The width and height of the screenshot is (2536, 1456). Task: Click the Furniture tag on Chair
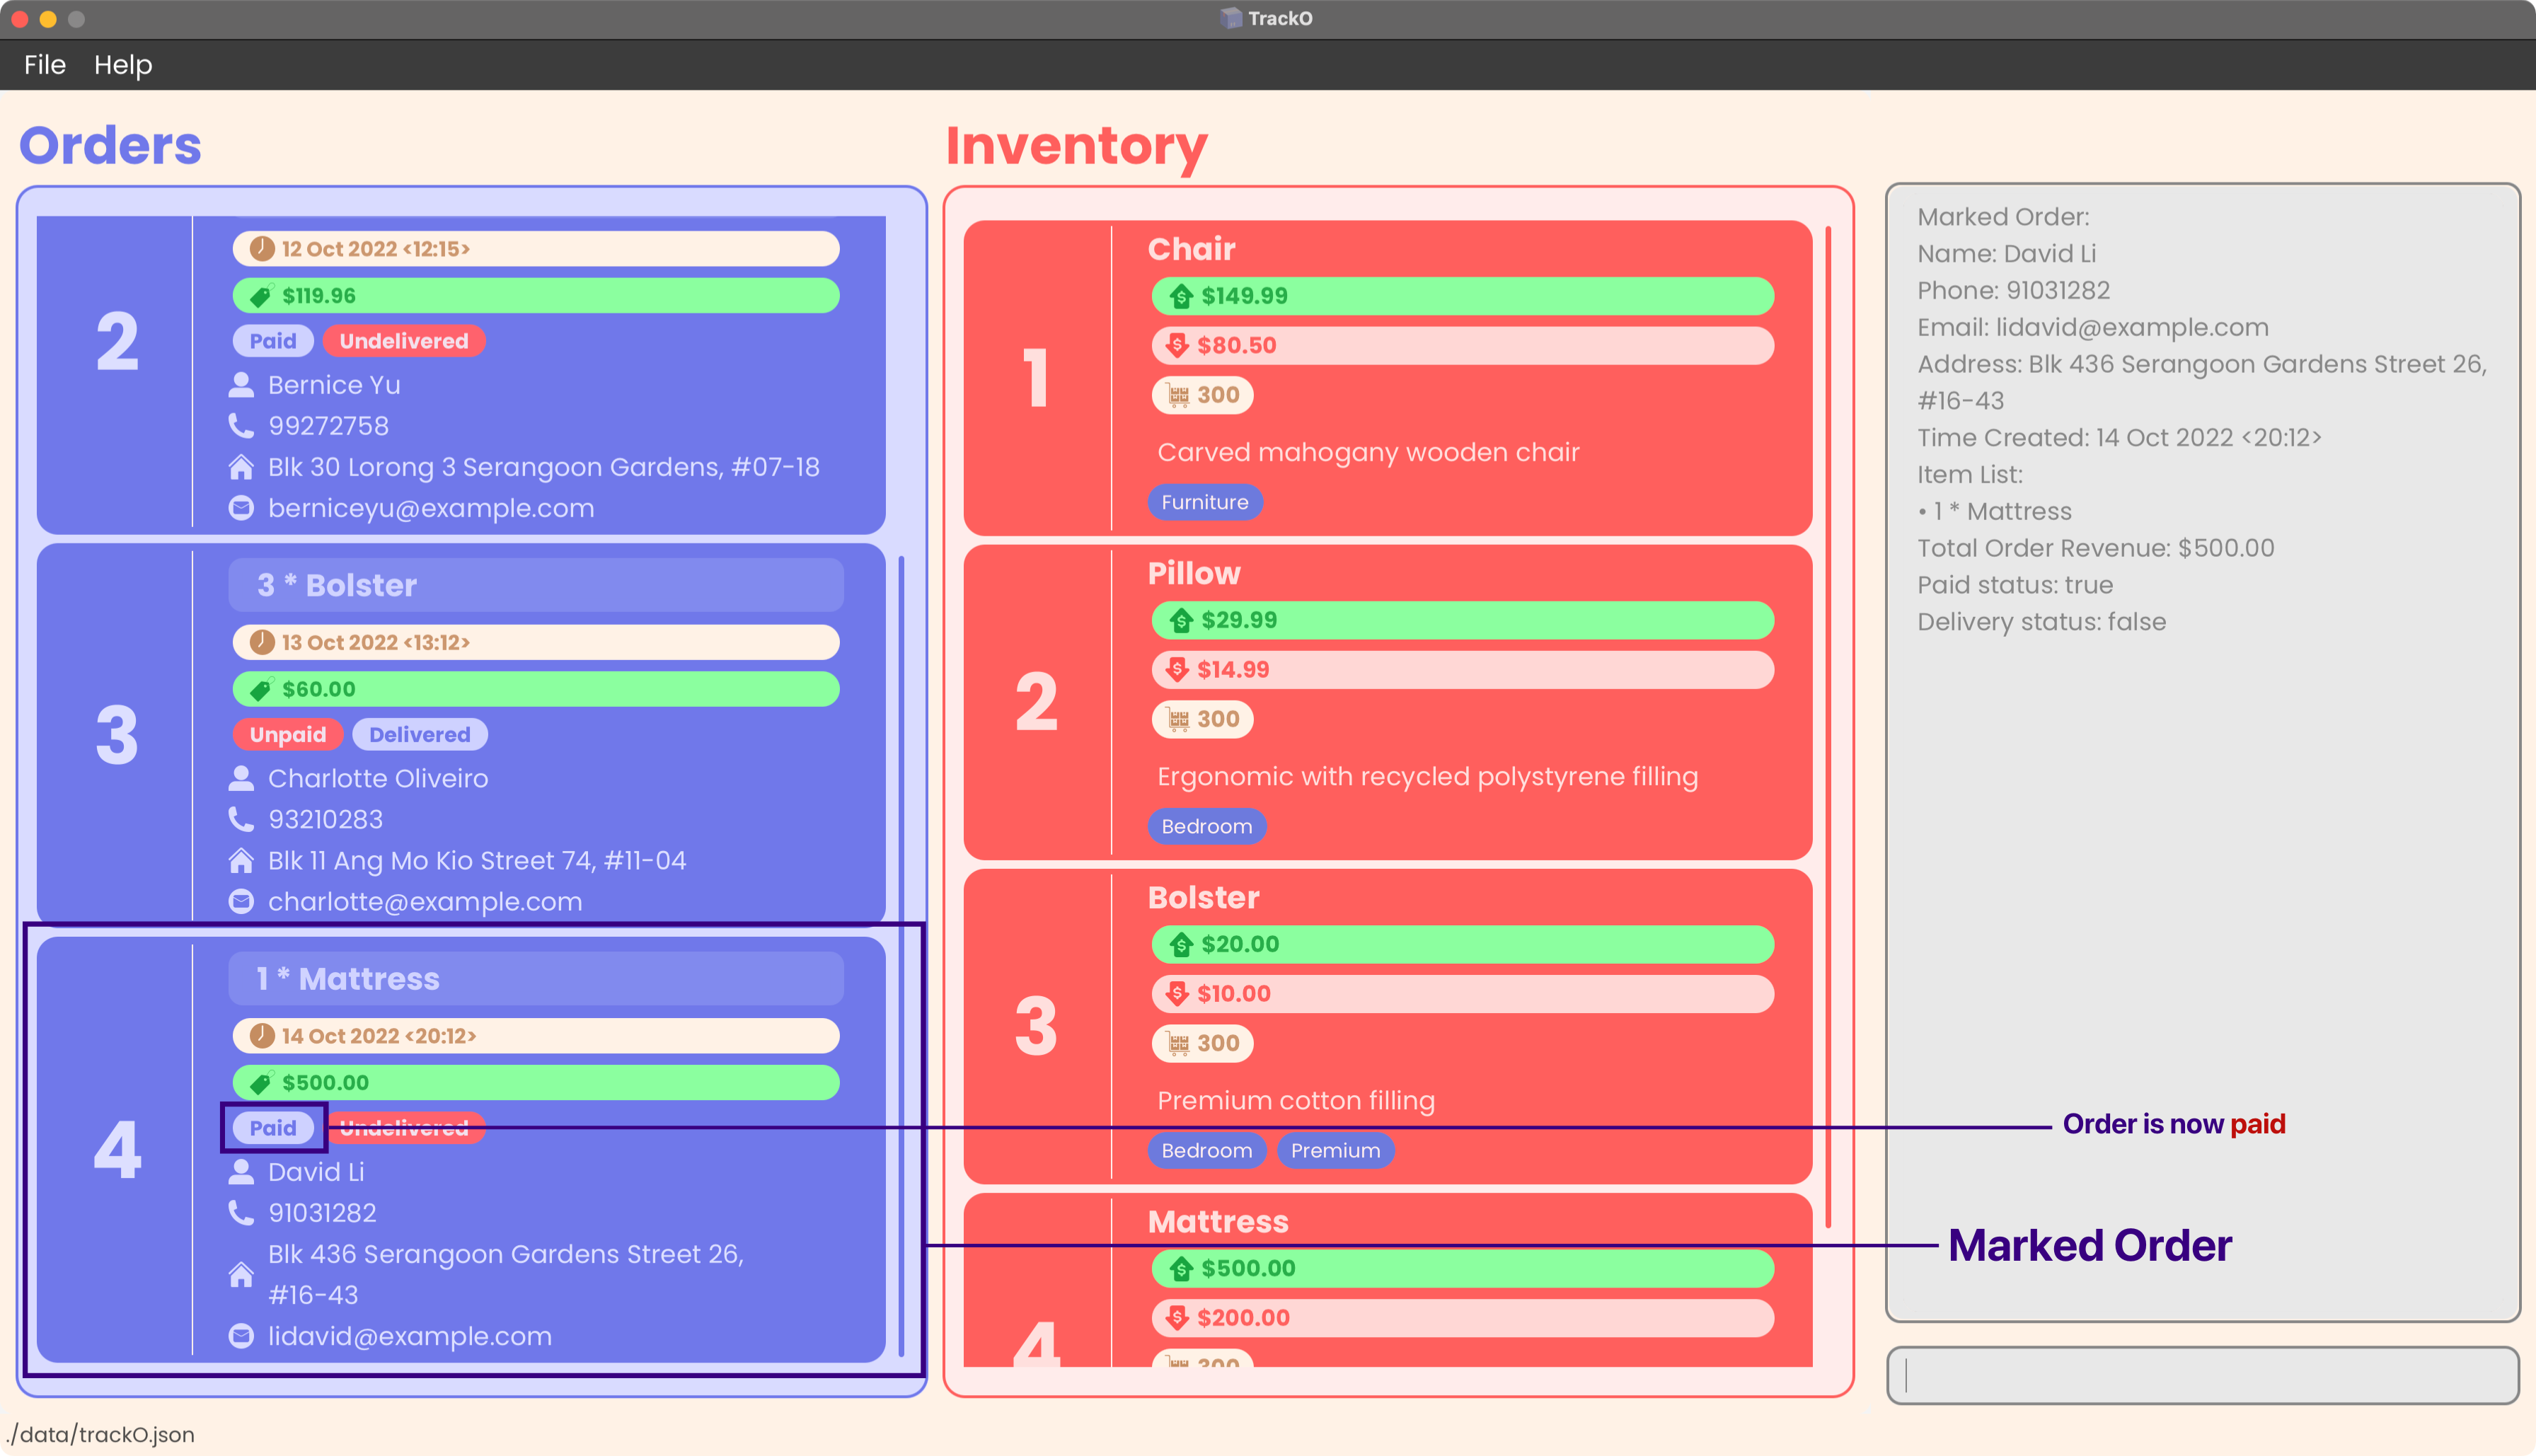[1205, 502]
